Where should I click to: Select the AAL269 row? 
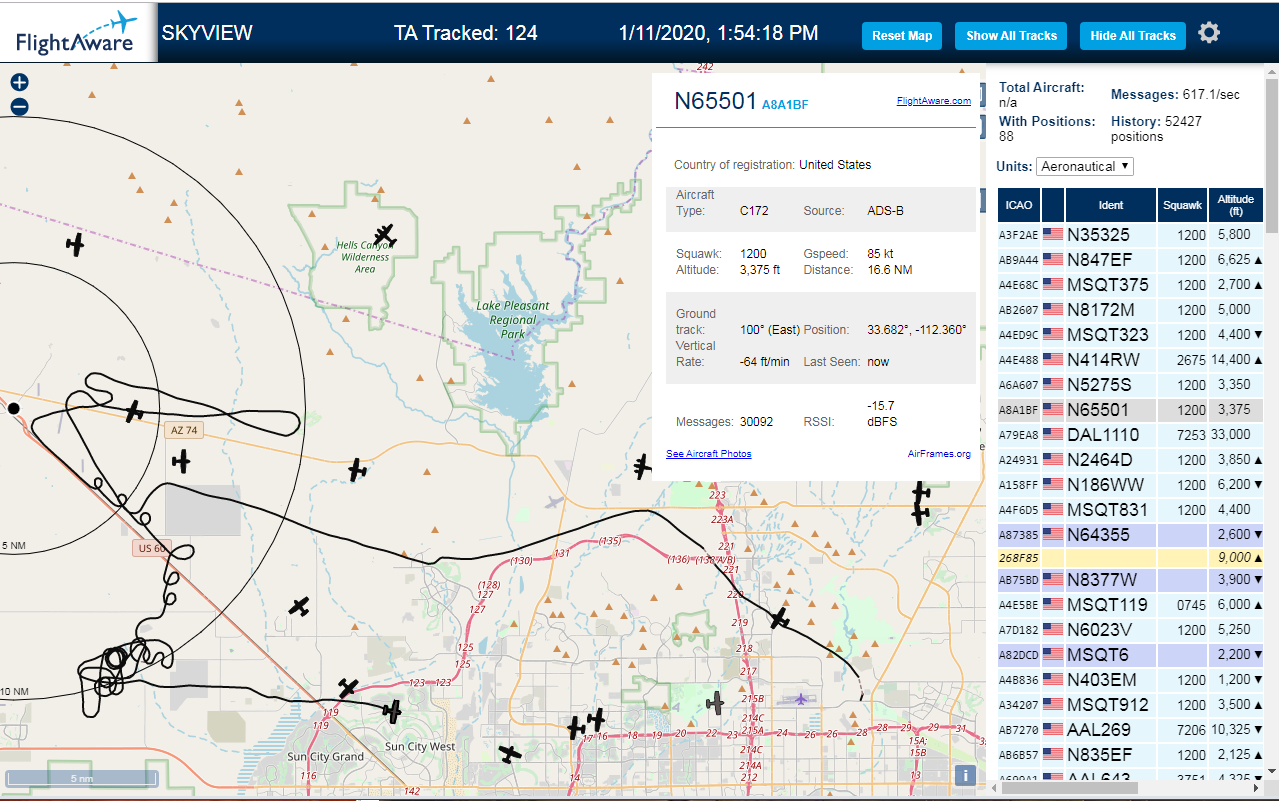(x=1131, y=729)
